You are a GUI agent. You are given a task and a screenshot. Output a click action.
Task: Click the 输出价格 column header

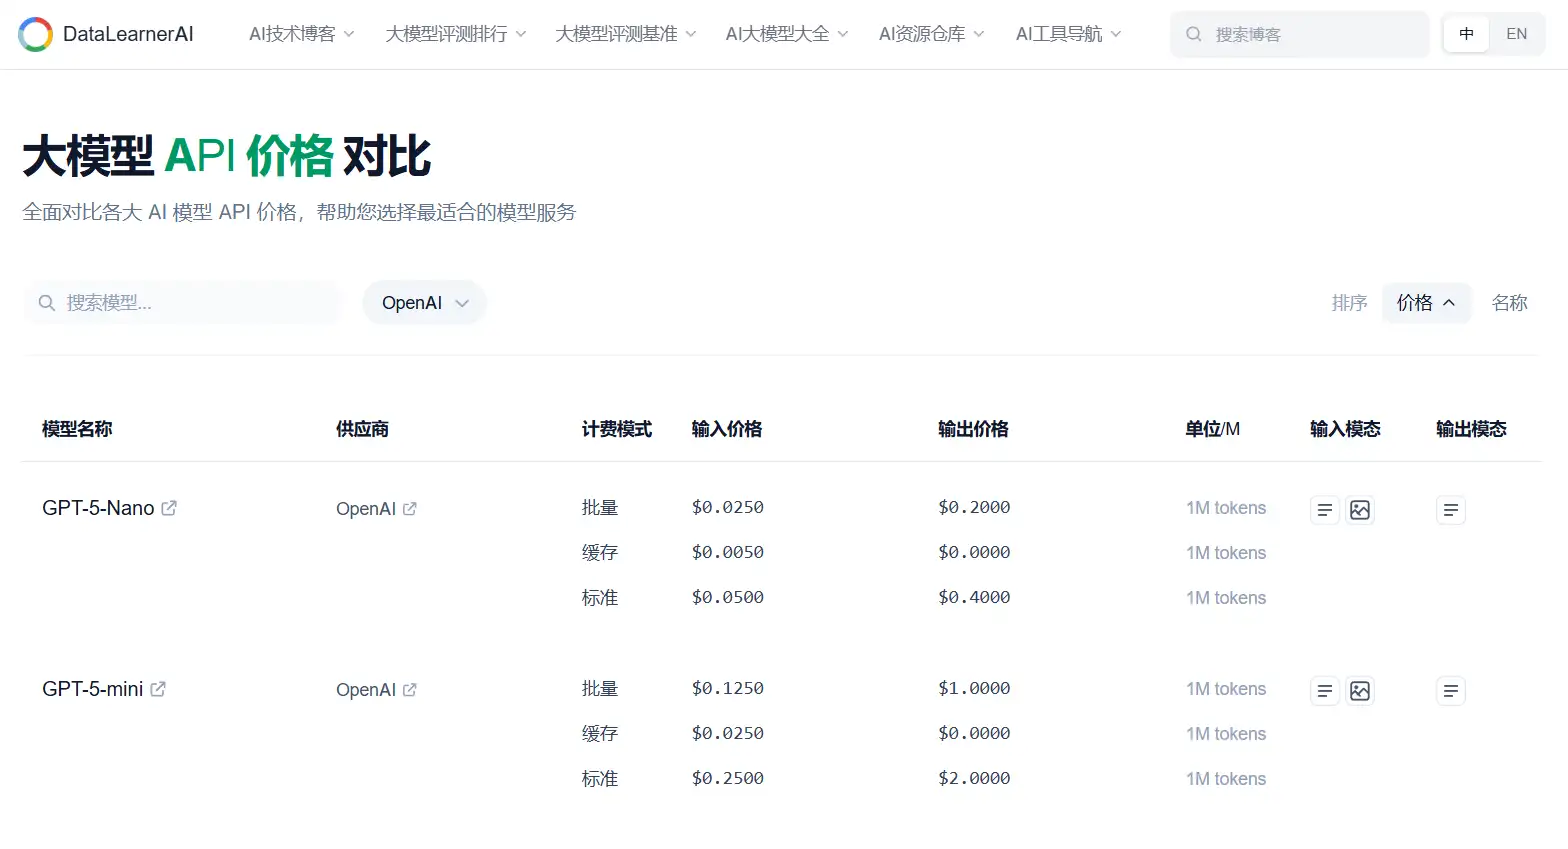click(x=973, y=429)
